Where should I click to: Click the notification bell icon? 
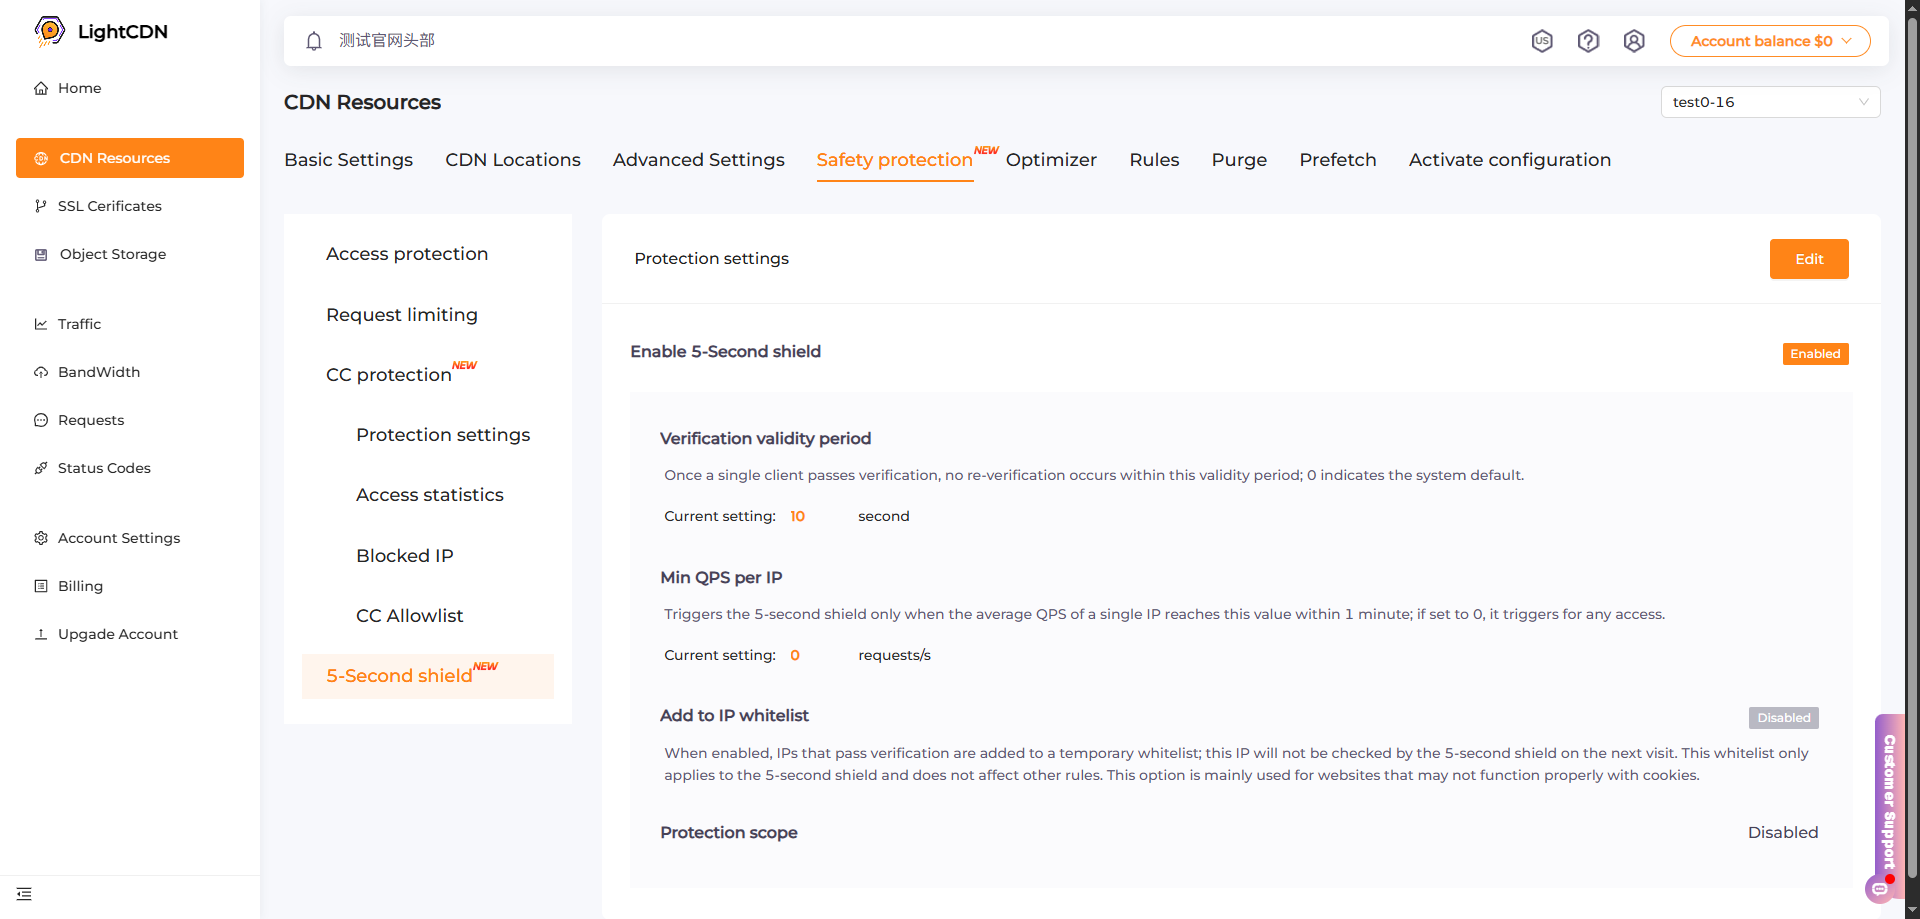click(314, 41)
